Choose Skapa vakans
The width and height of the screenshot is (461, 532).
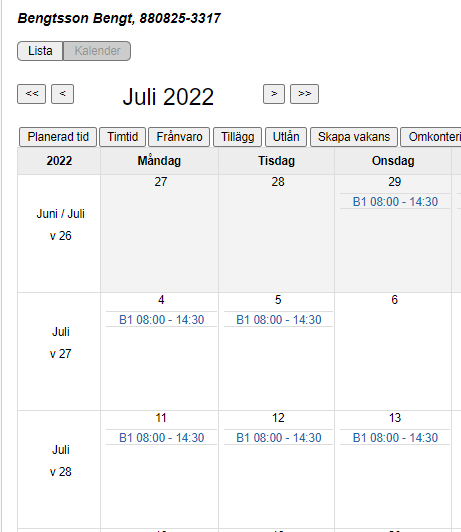click(354, 137)
